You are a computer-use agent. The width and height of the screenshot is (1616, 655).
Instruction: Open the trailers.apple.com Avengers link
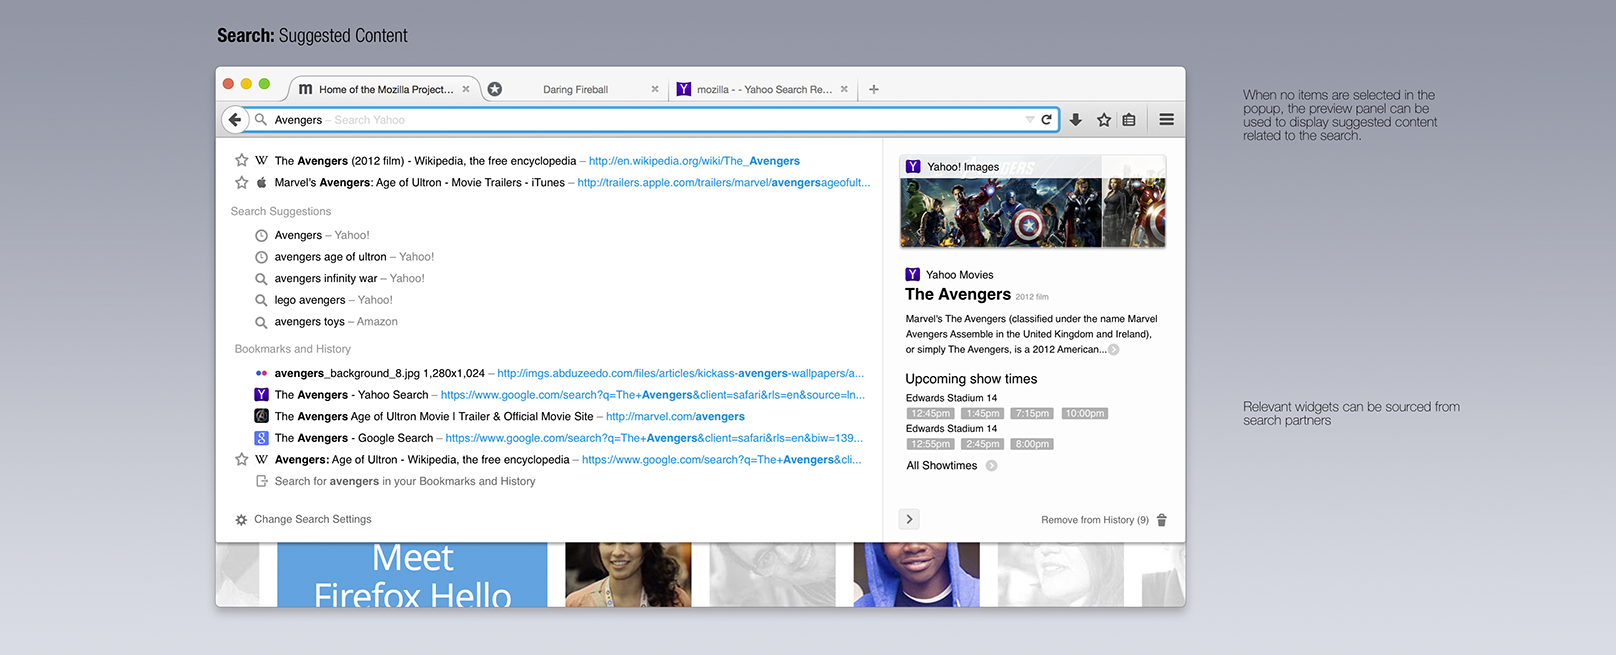[x=723, y=183]
